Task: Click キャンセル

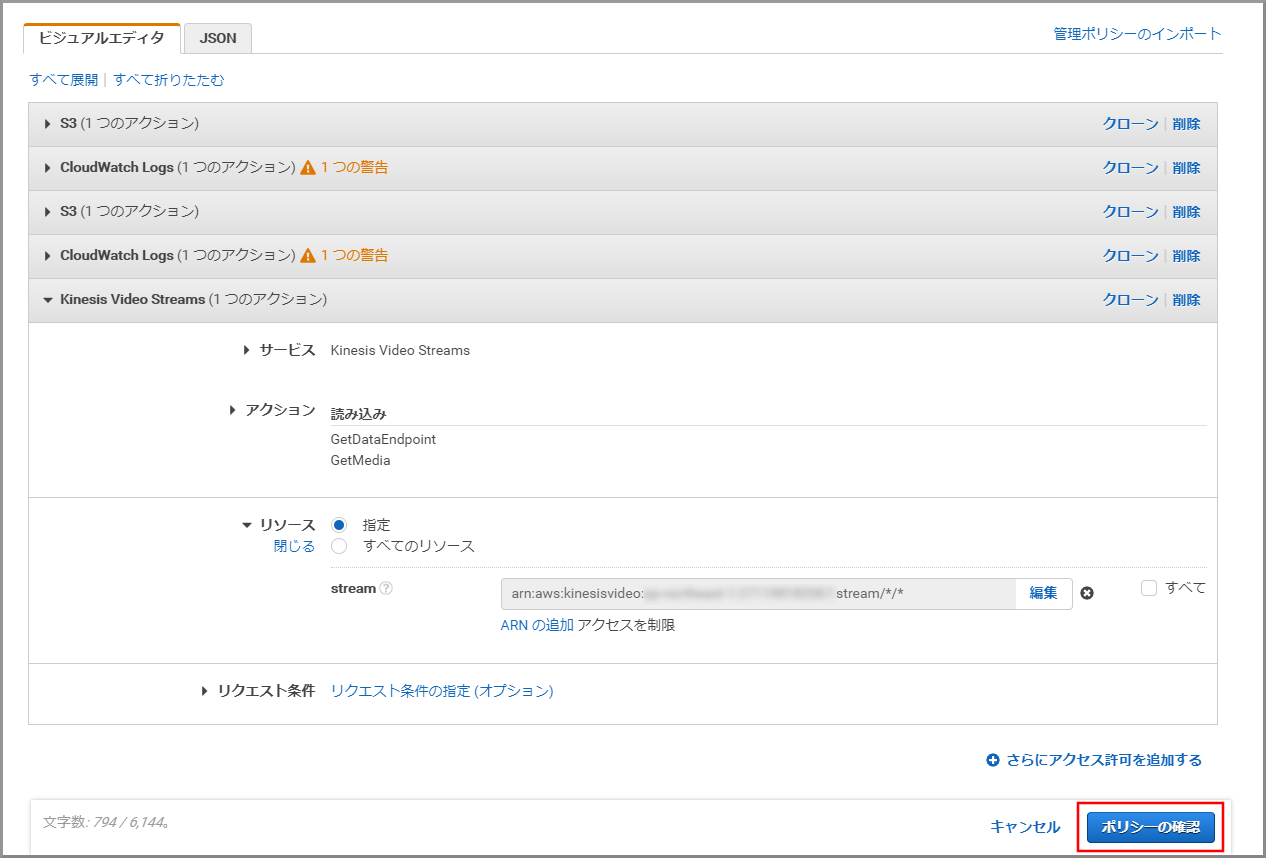Action: tap(1025, 827)
